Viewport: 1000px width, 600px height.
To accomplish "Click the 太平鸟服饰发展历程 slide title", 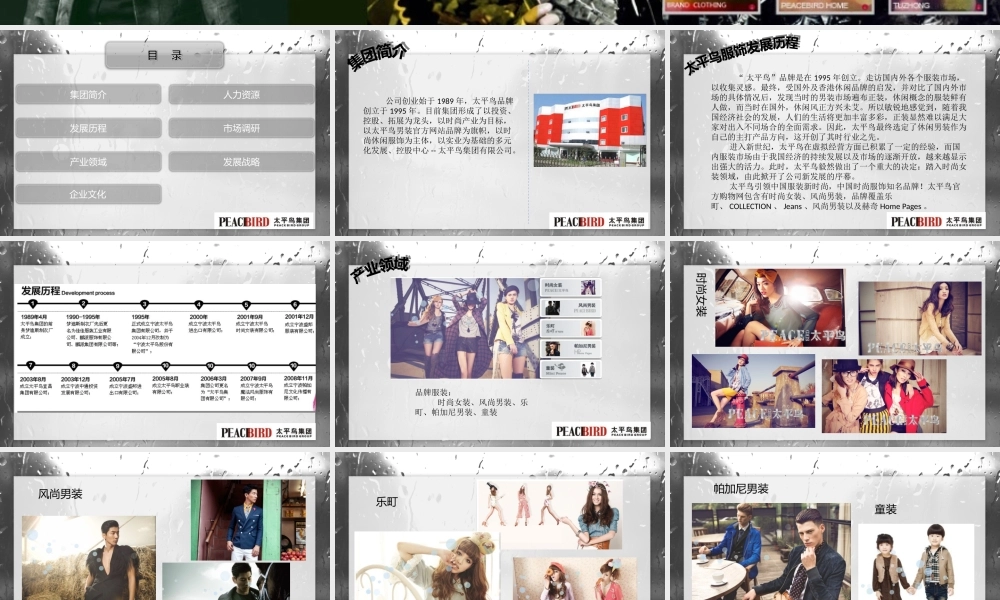I will click(741, 54).
